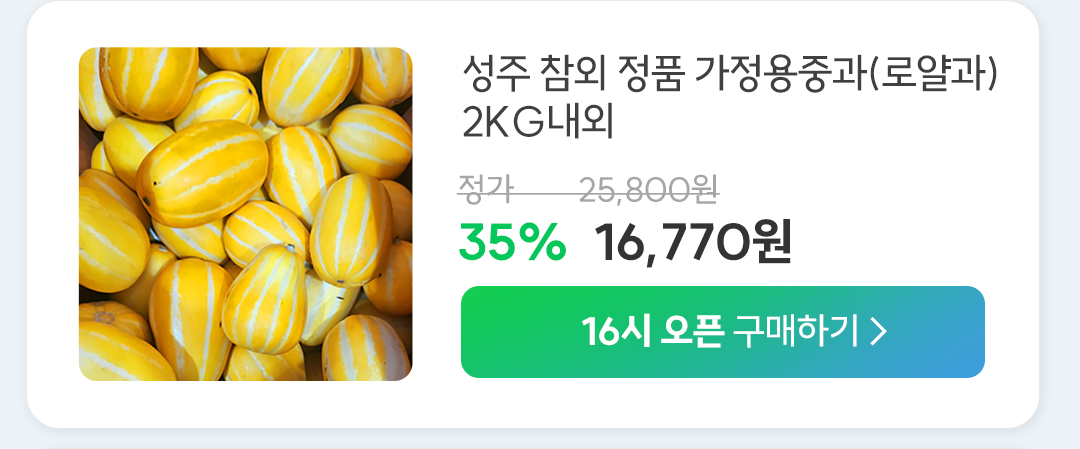Click the bottom-right corner of melon photo
The image size is (1080, 449).
[402, 370]
